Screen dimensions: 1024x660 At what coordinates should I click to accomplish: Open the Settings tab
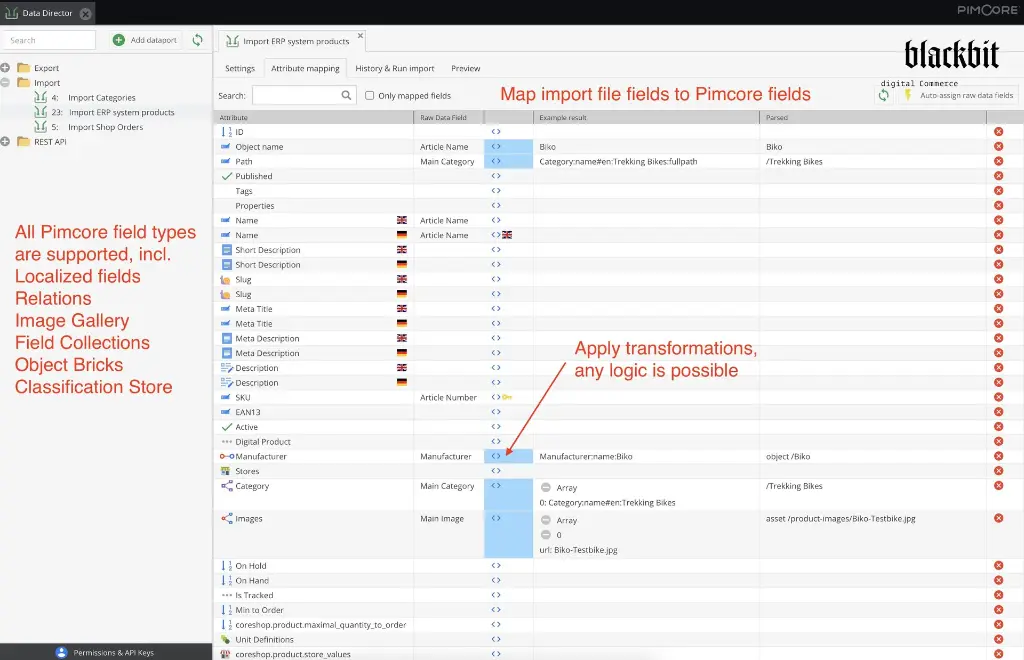[240, 69]
